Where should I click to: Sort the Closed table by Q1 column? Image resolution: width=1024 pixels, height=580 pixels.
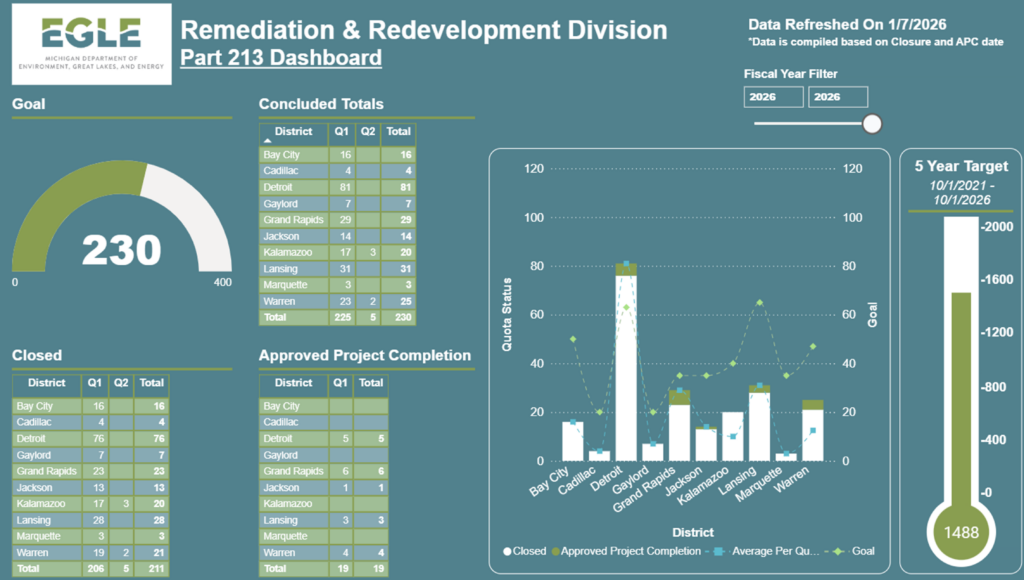[x=94, y=383]
